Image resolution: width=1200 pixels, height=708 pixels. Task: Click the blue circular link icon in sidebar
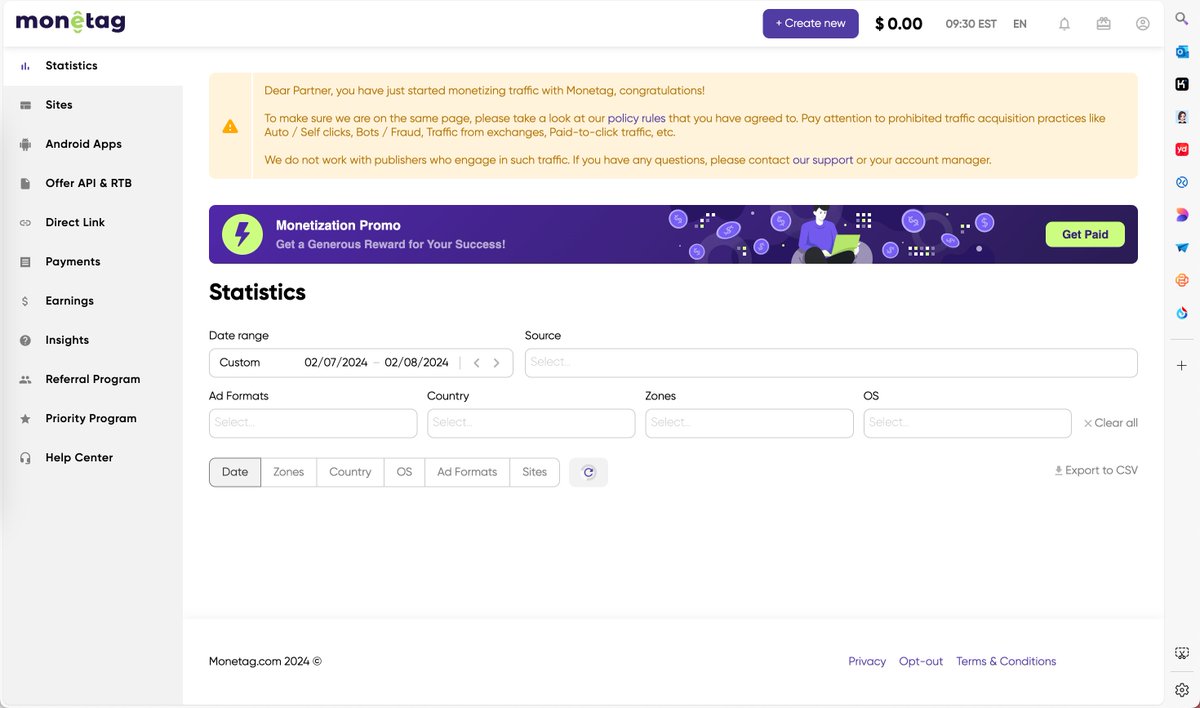coord(1182,182)
